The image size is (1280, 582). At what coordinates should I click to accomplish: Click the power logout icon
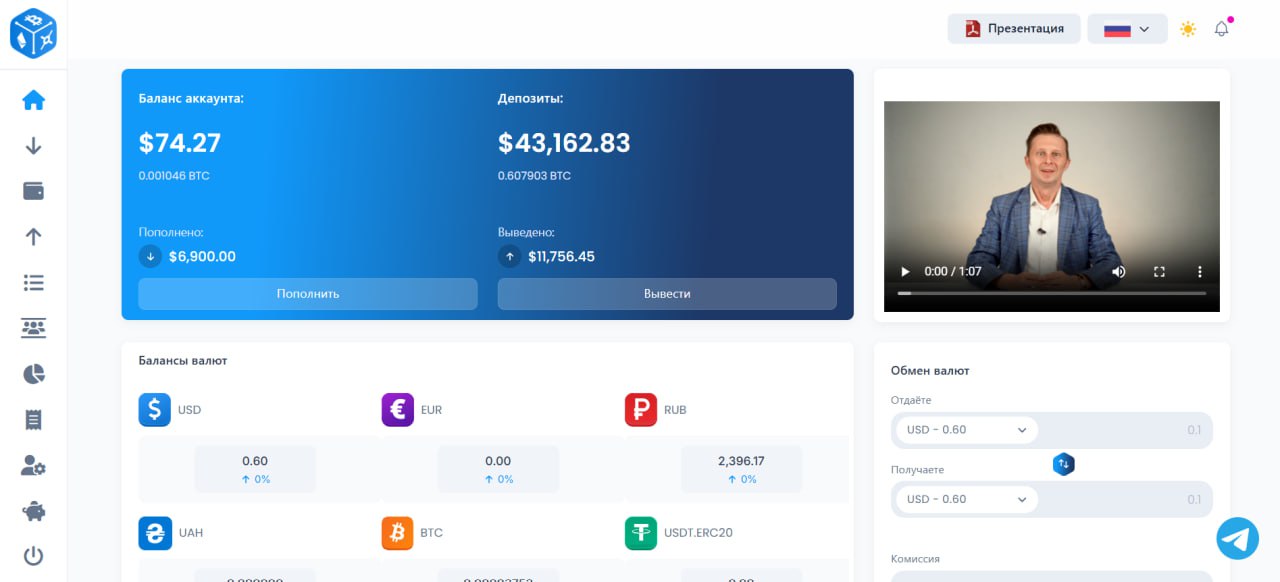point(33,556)
